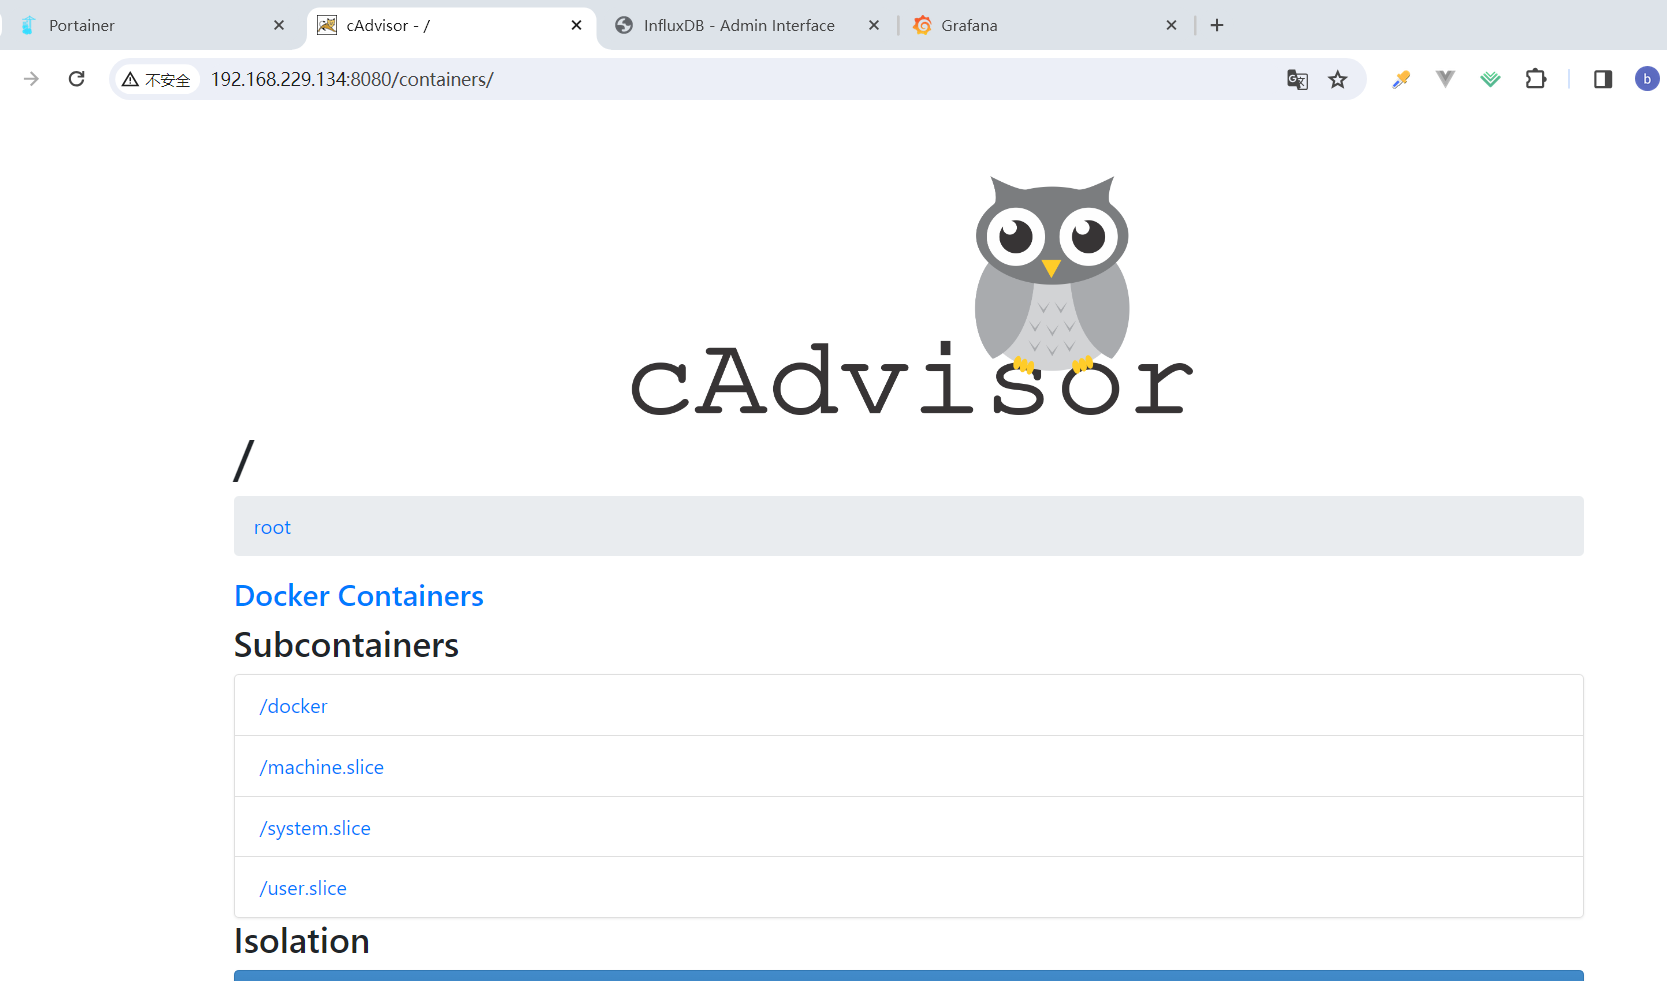Select the cAdvisor browser tab
The image size is (1667, 981).
451,25
